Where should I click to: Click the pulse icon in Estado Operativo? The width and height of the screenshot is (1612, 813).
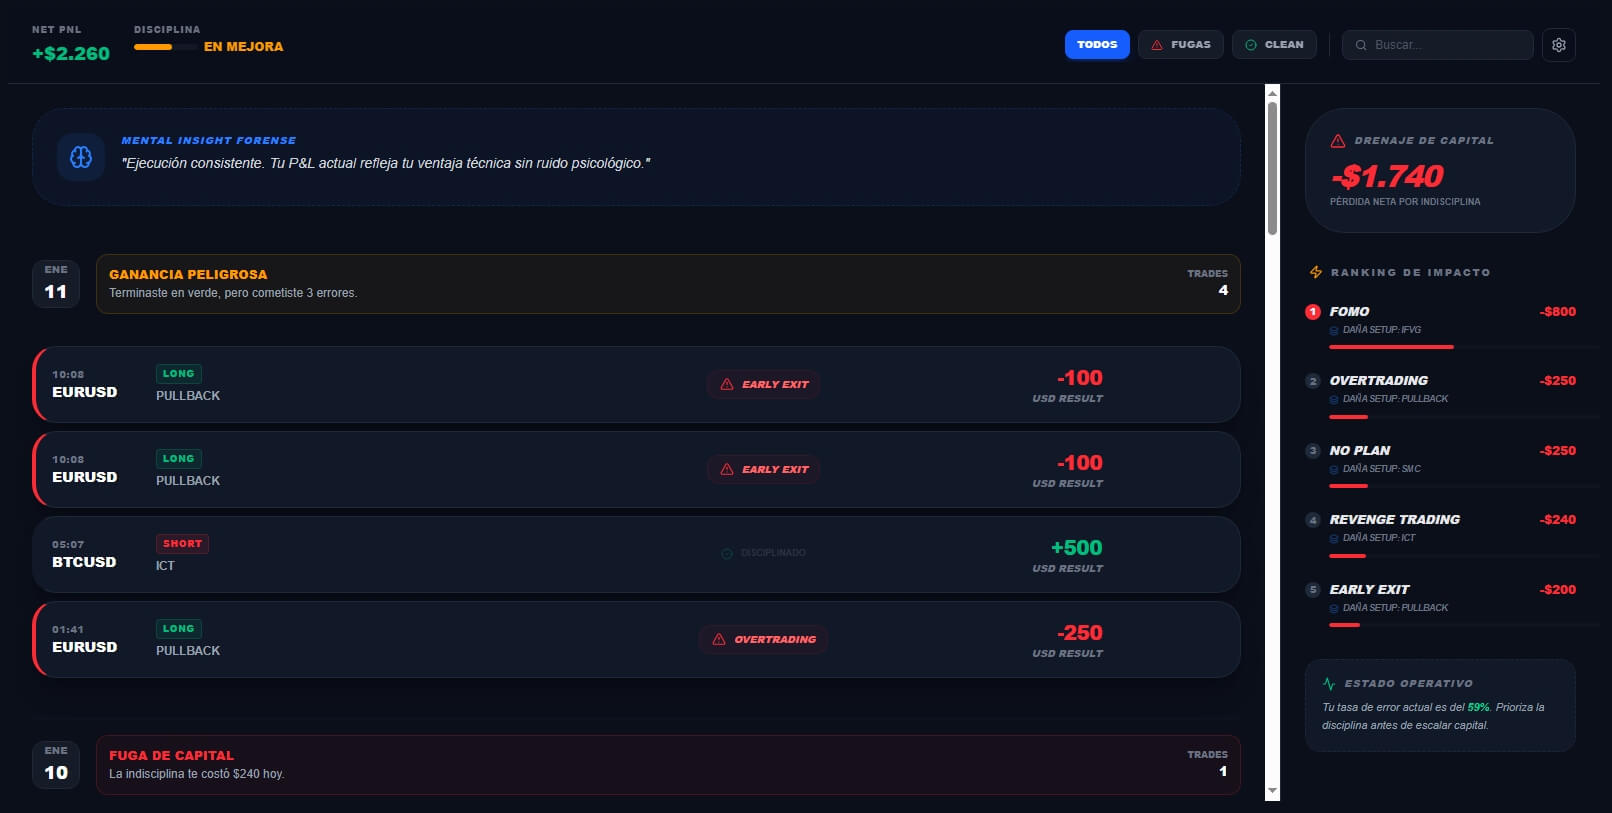click(x=1329, y=684)
